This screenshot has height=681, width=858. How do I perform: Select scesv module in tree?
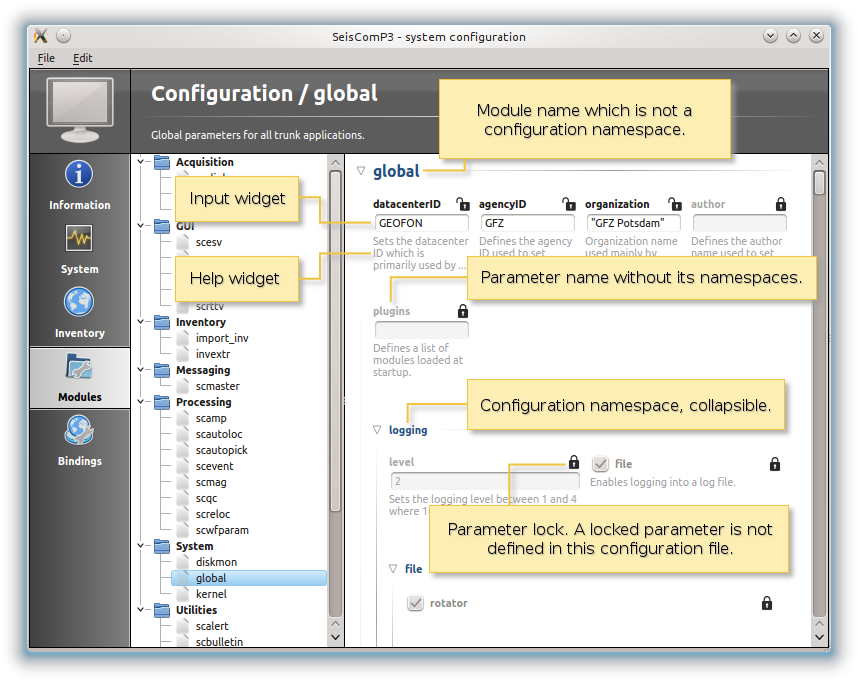209,242
